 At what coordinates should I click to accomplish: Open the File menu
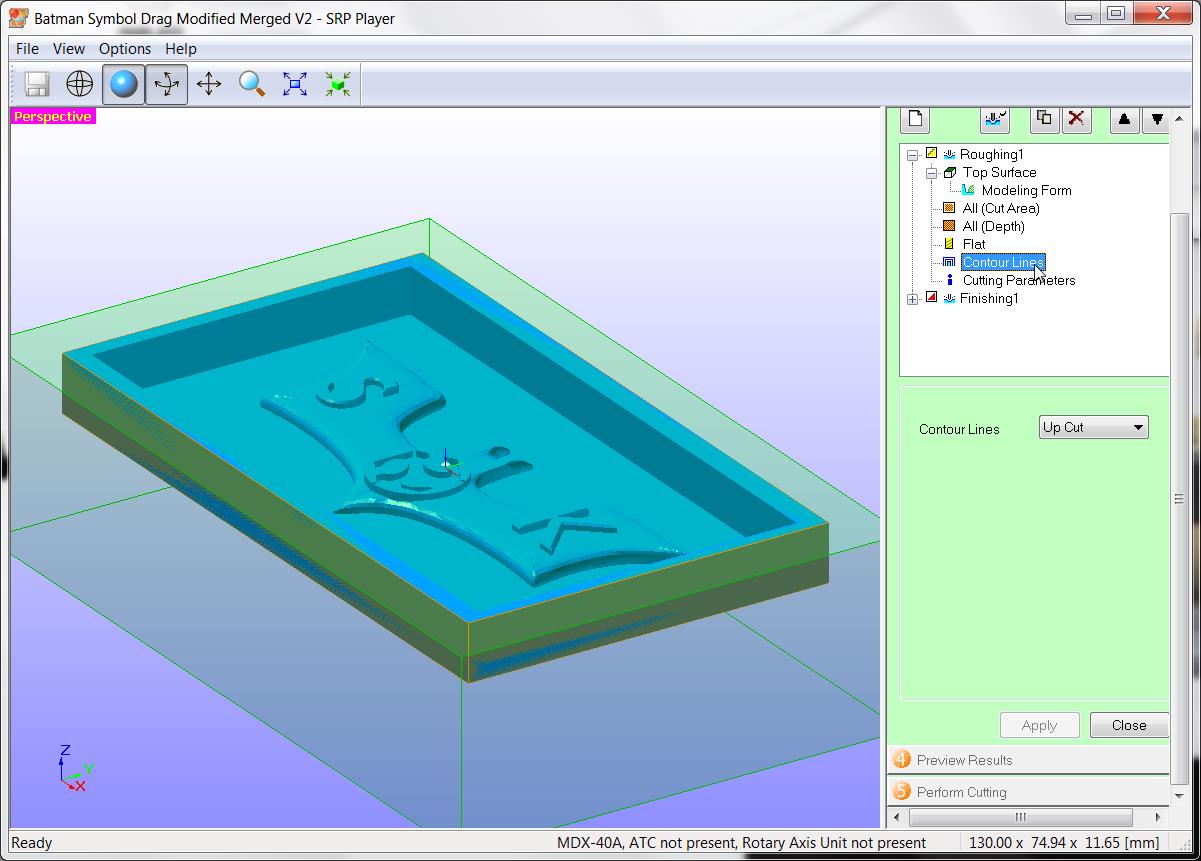point(28,48)
